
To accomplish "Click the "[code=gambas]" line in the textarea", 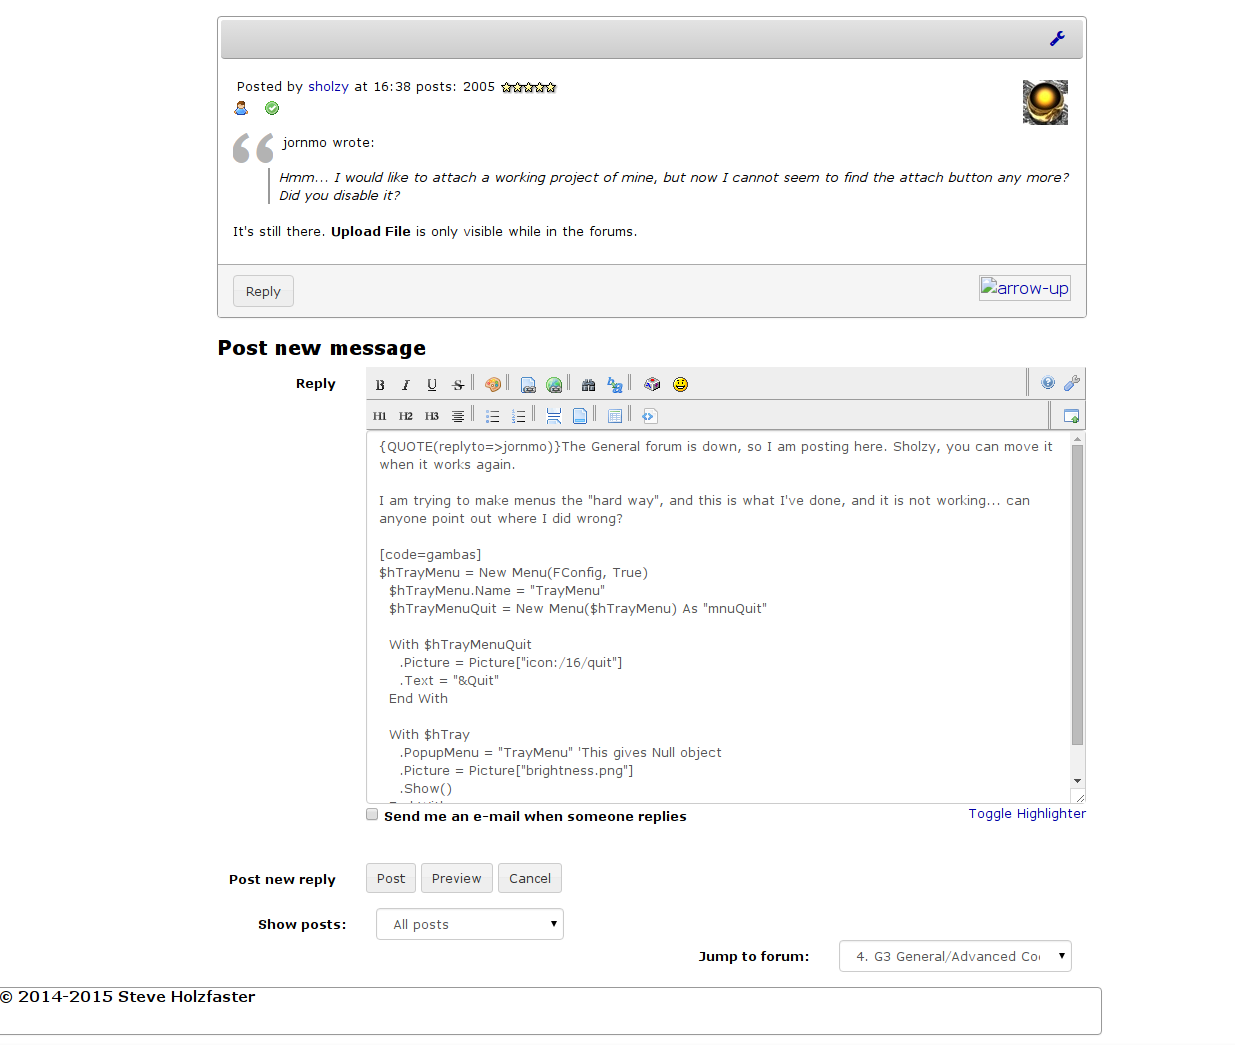I will click(430, 555).
